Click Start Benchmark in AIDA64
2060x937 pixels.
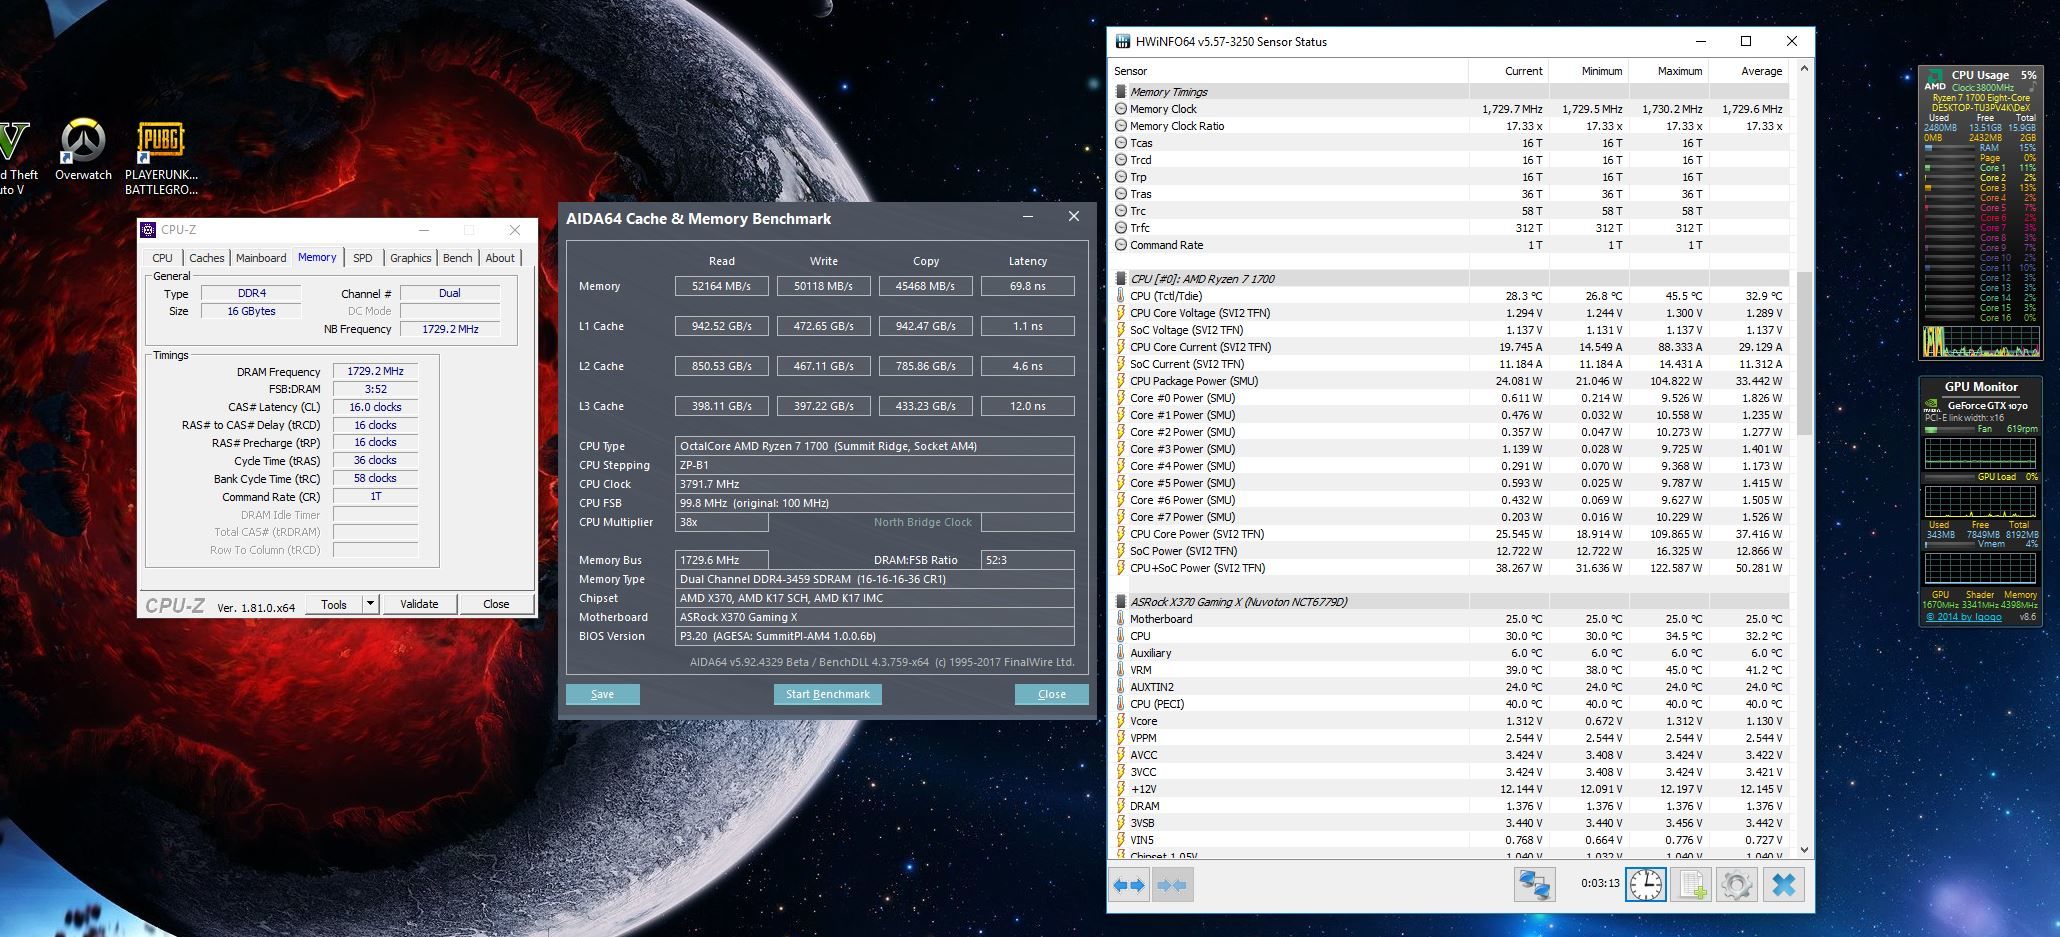[828, 694]
